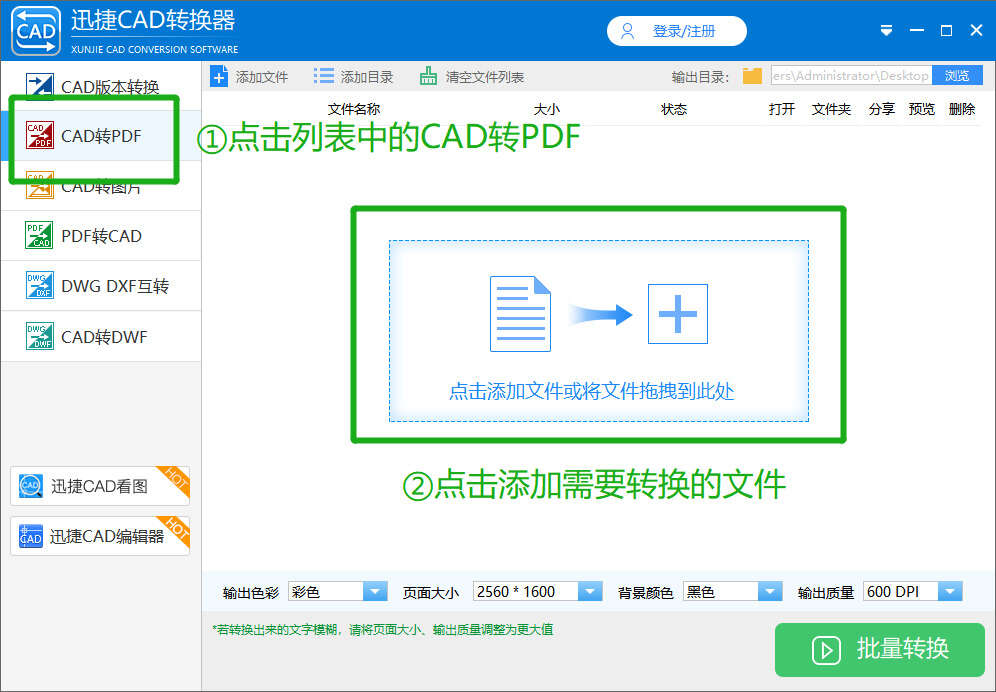Click the document icon in drop area
Viewport: 996px width, 692px height.
520,313
